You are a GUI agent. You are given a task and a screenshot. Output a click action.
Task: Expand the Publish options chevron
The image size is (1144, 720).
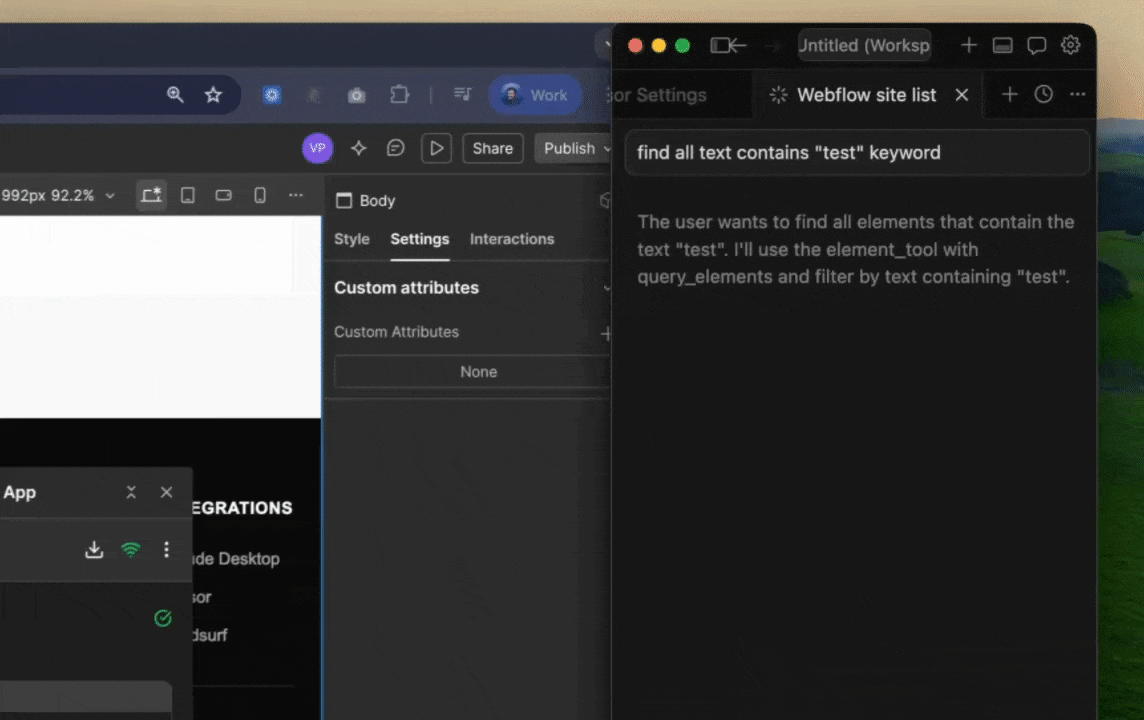click(606, 148)
